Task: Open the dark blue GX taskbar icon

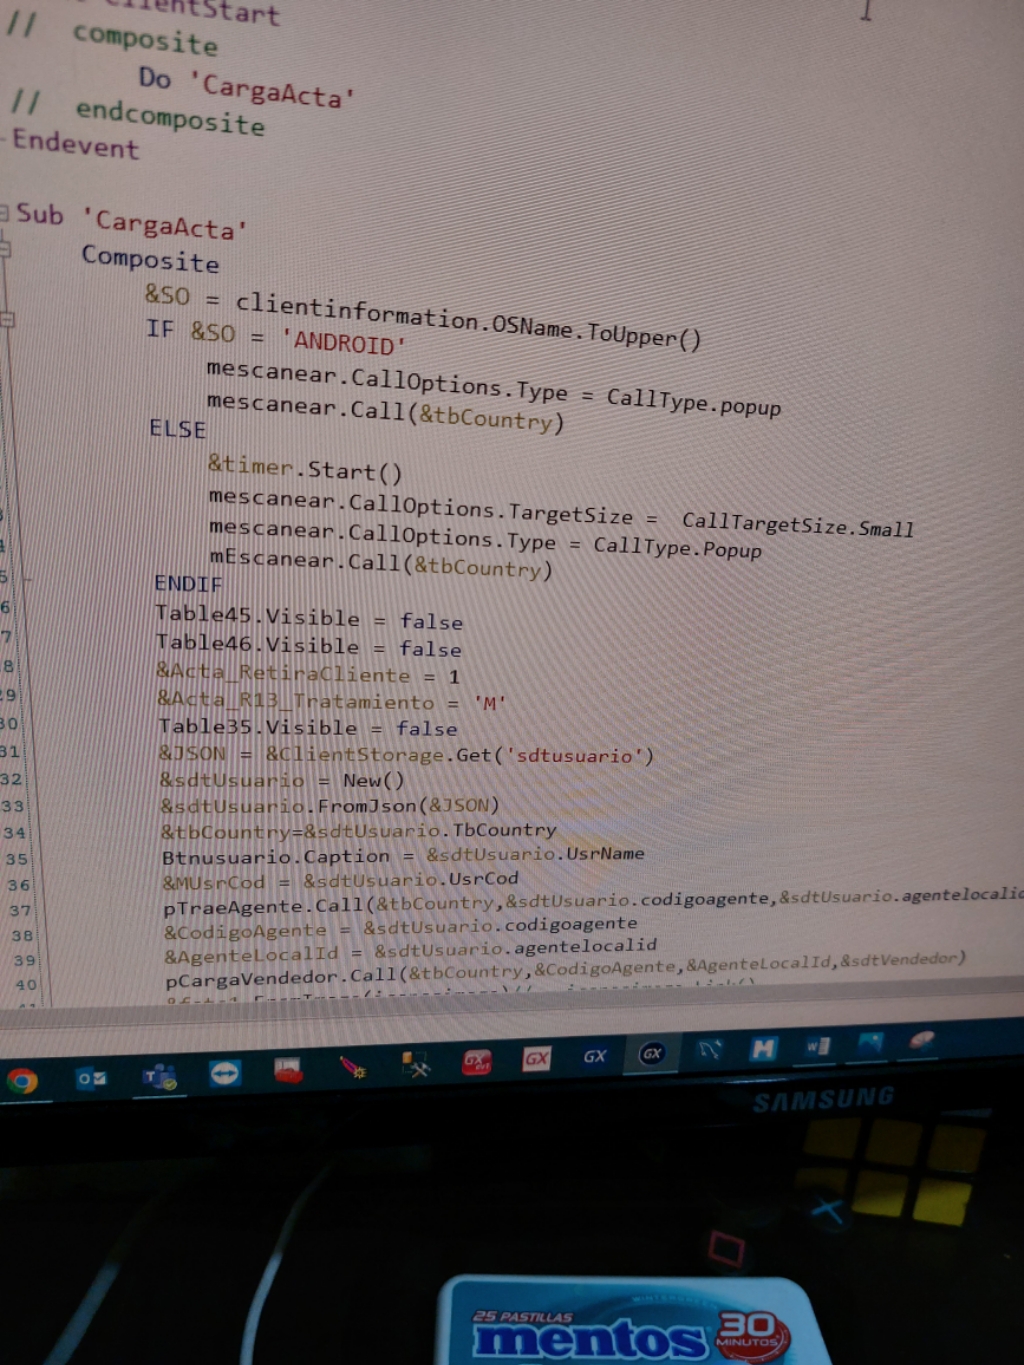Action: (x=595, y=1056)
